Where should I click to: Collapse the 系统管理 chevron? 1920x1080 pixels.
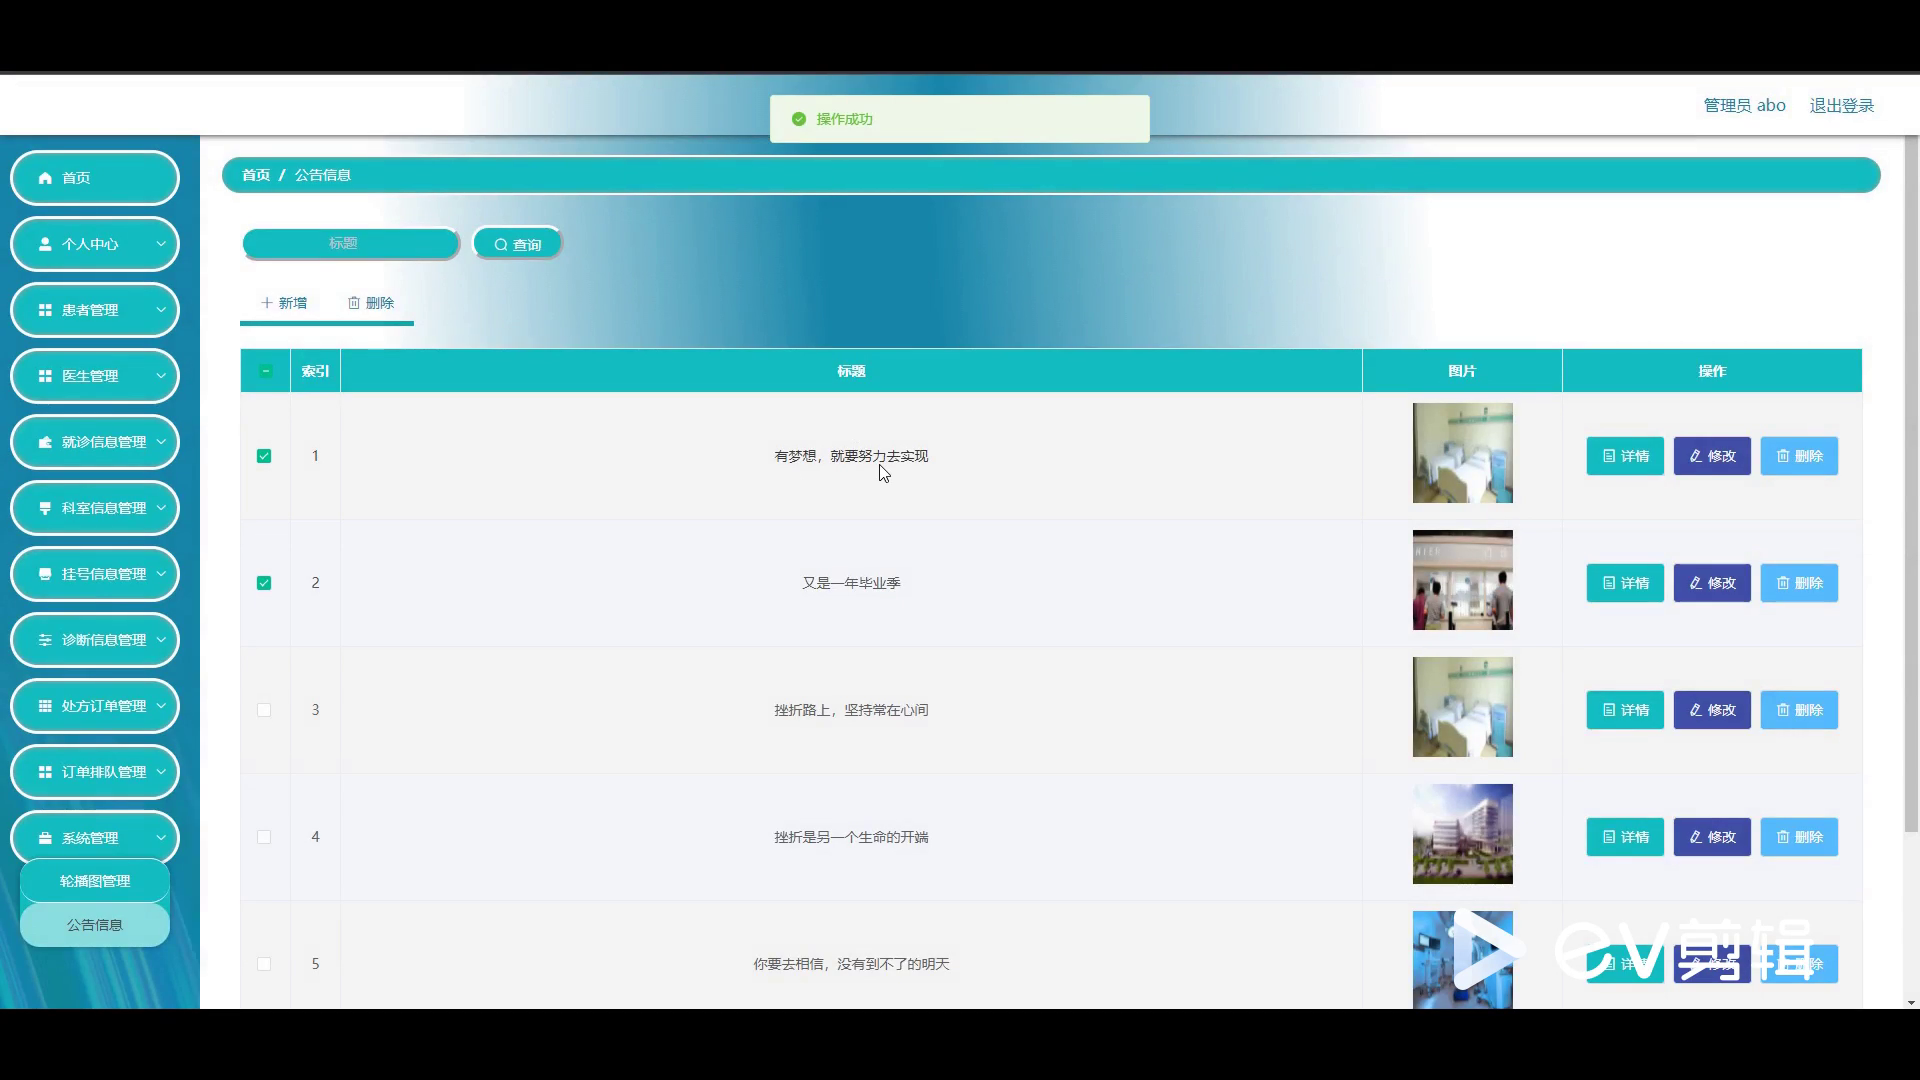pyautogui.click(x=161, y=838)
